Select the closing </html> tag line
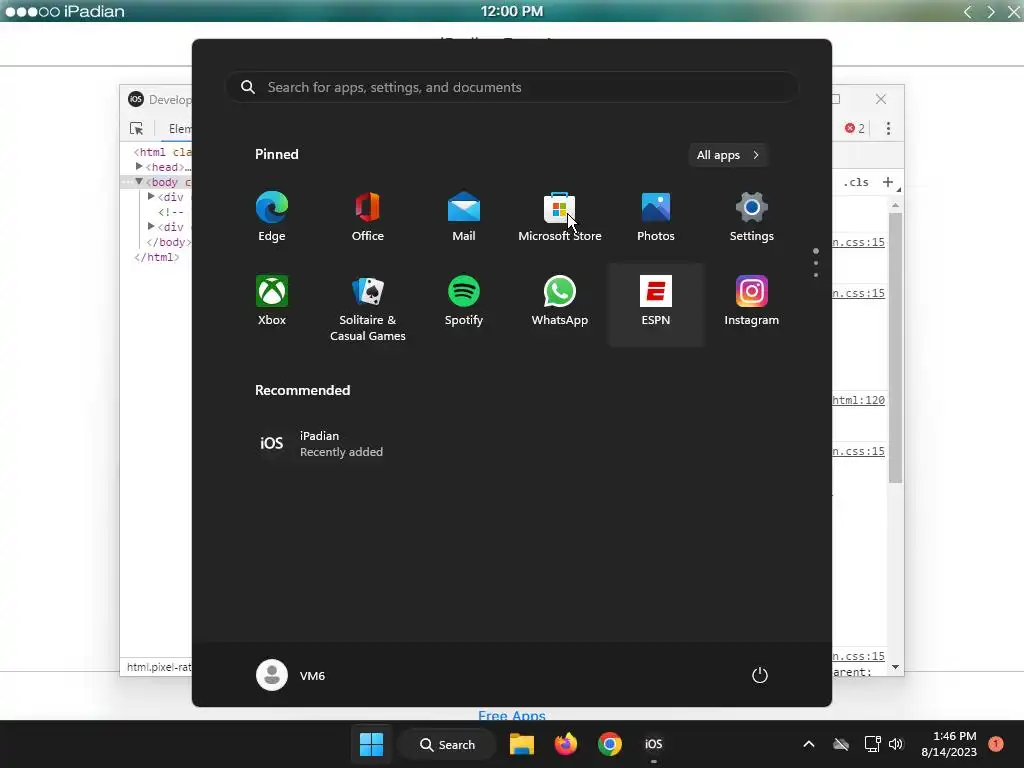This screenshot has height=768, width=1024. (157, 257)
